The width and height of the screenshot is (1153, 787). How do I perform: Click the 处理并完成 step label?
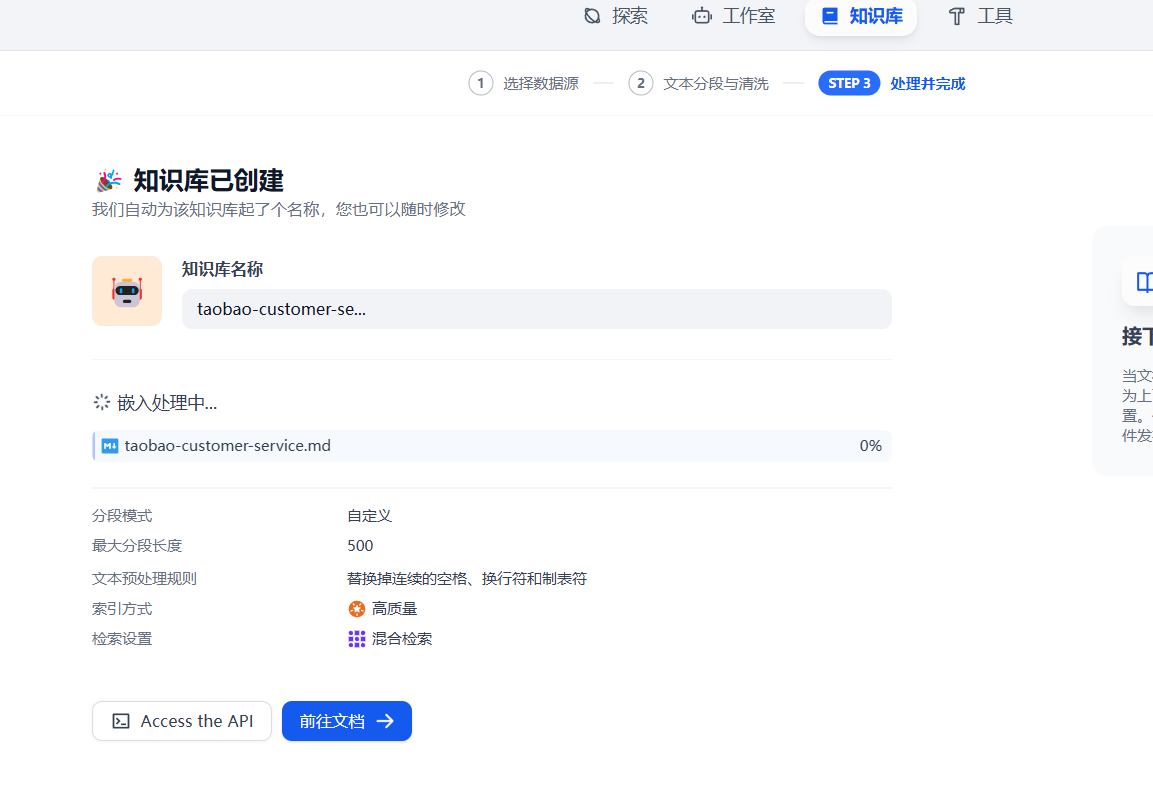(927, 84)
